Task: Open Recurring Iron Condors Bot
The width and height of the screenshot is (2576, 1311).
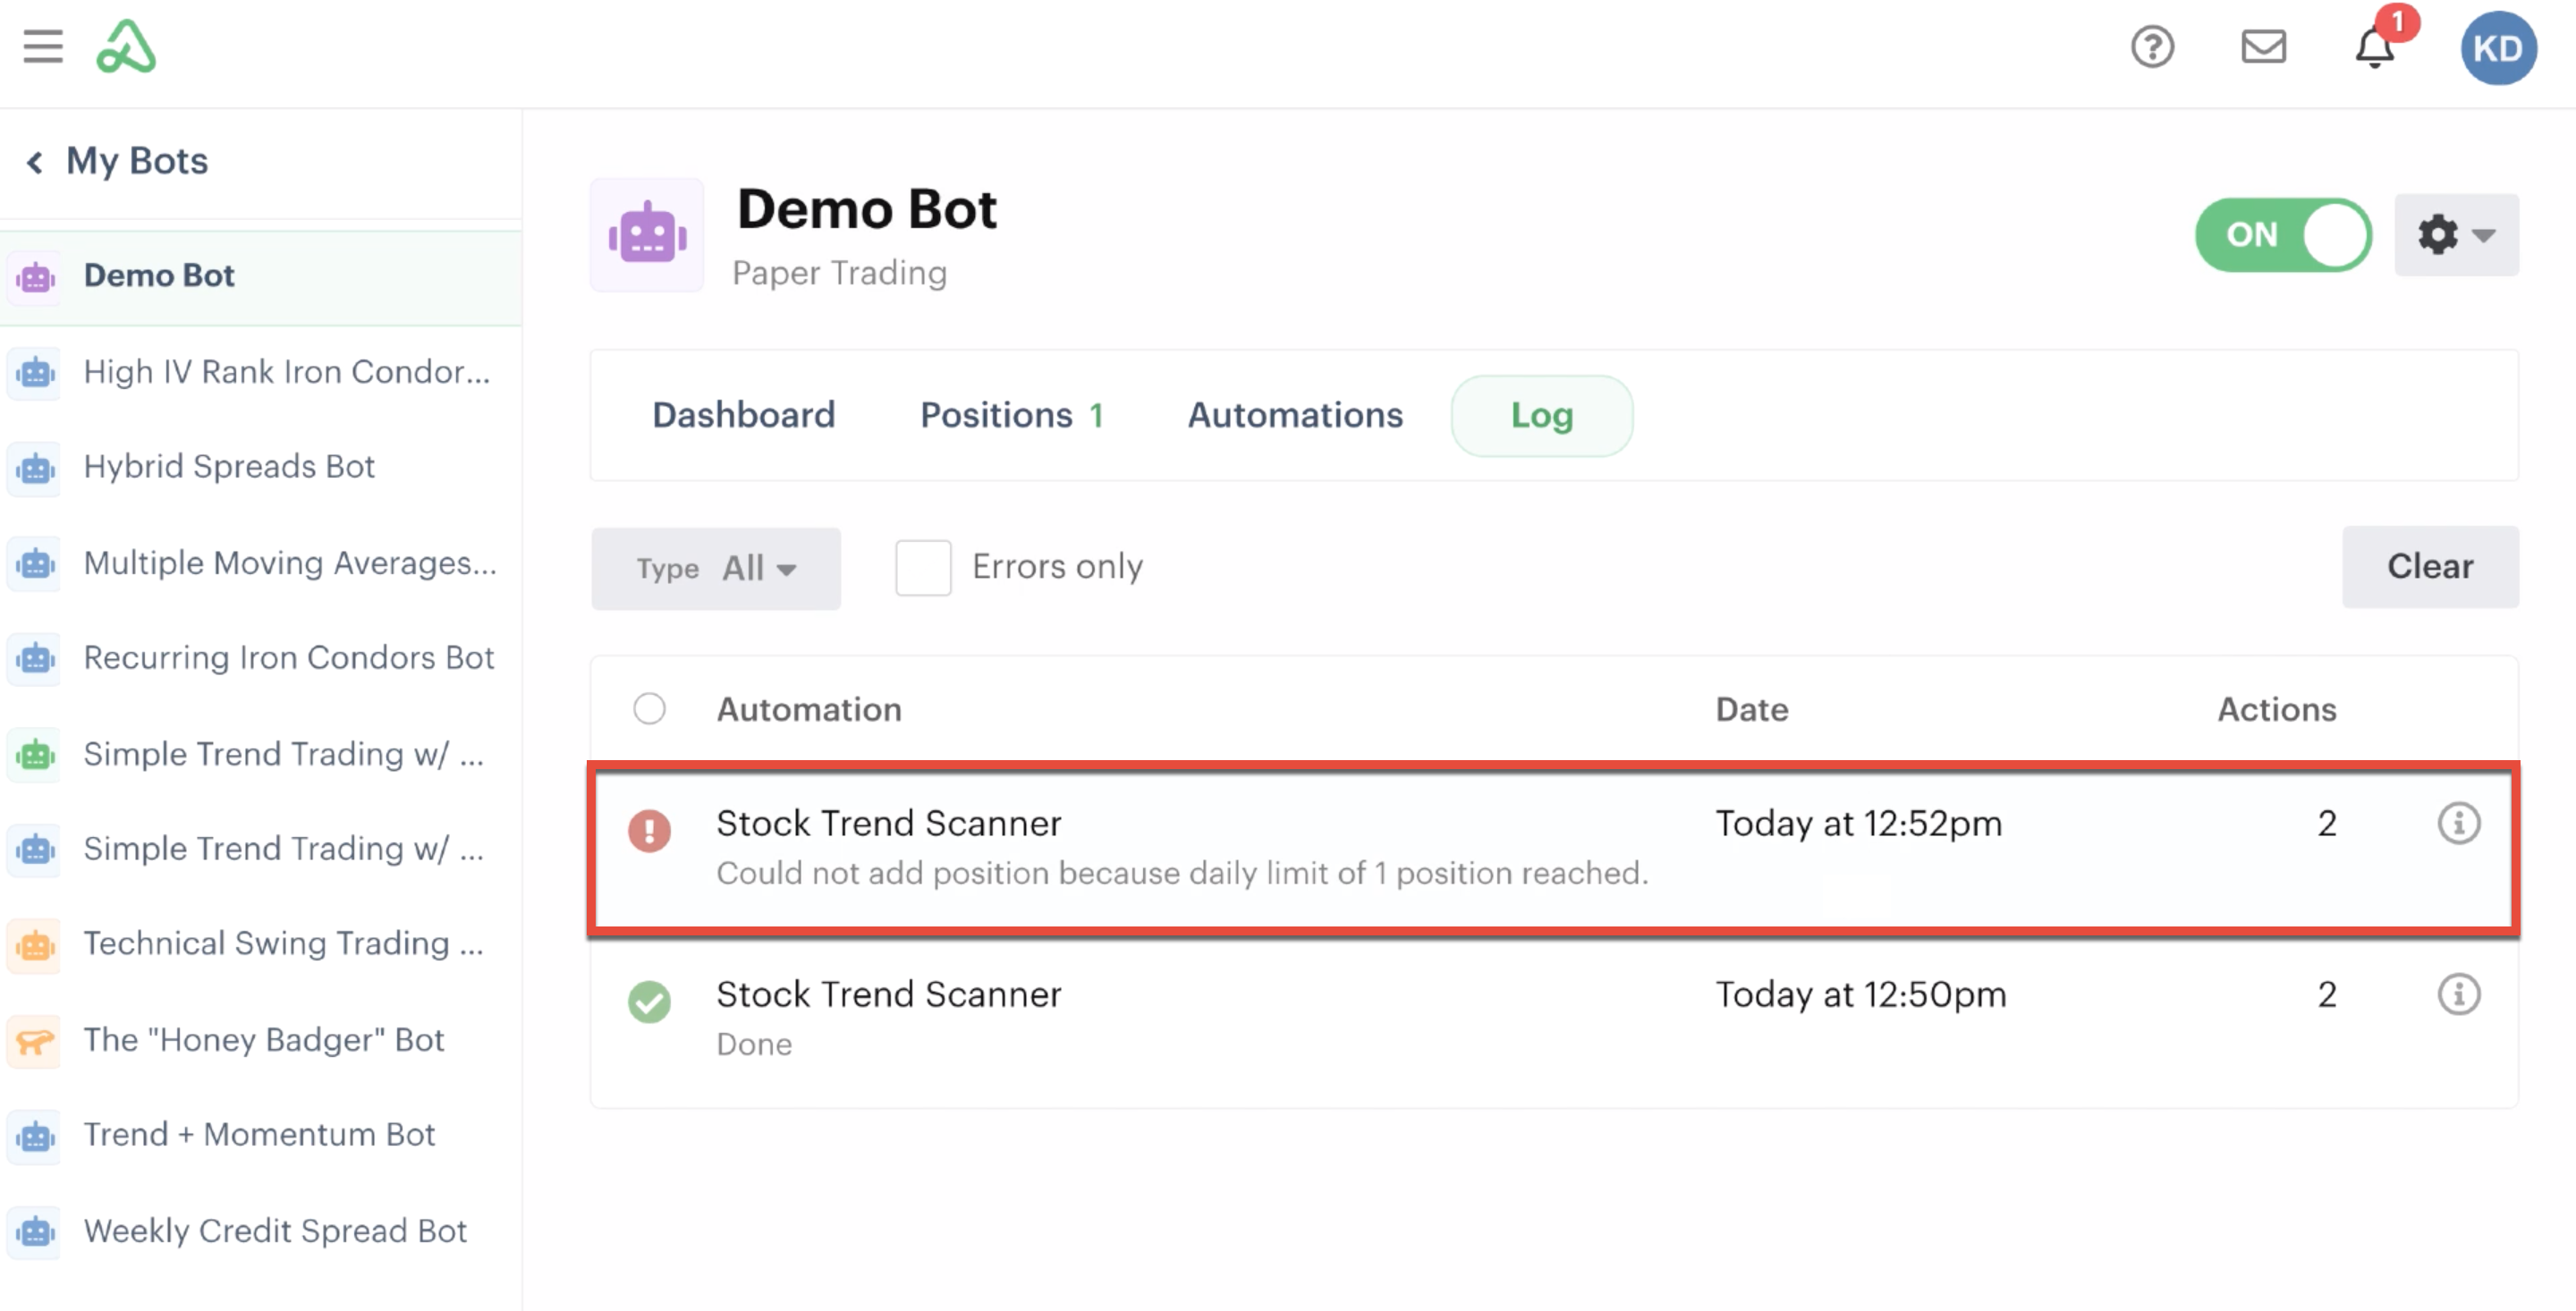Action: (289, 658)
